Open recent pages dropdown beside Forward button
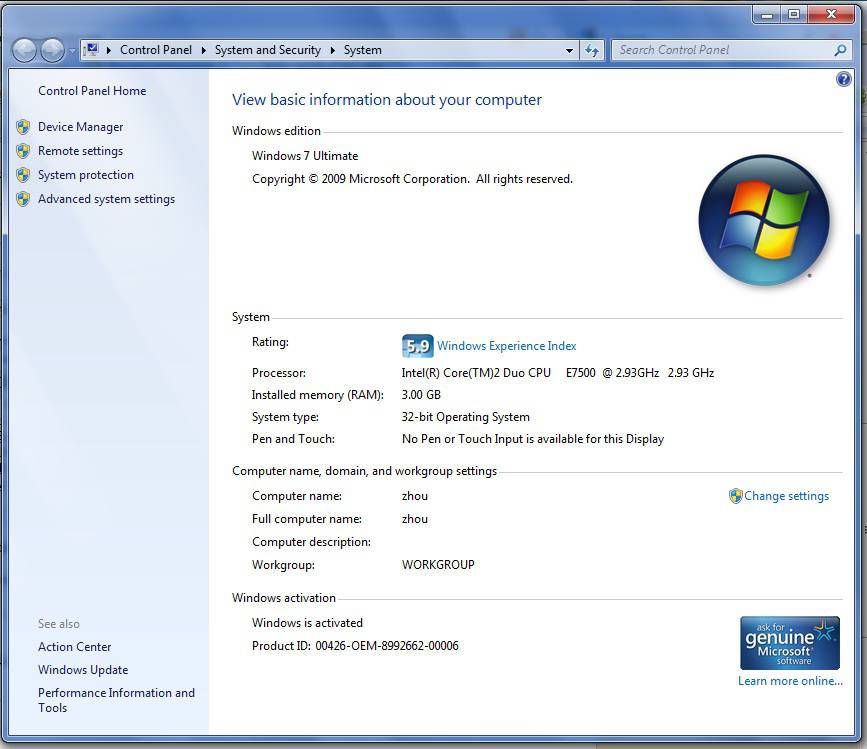The height and width of the screenshot is (749, 867). (72, 51)
